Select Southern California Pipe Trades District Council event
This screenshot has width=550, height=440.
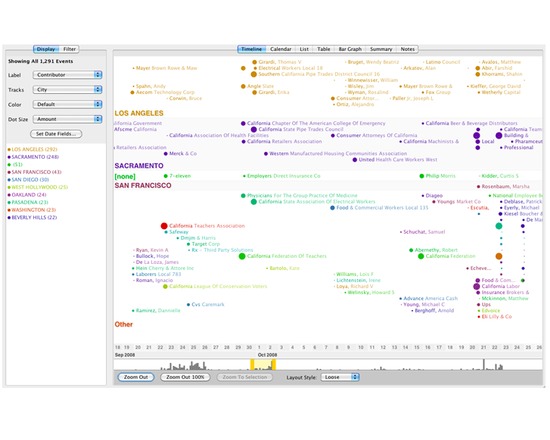(315, 74)
